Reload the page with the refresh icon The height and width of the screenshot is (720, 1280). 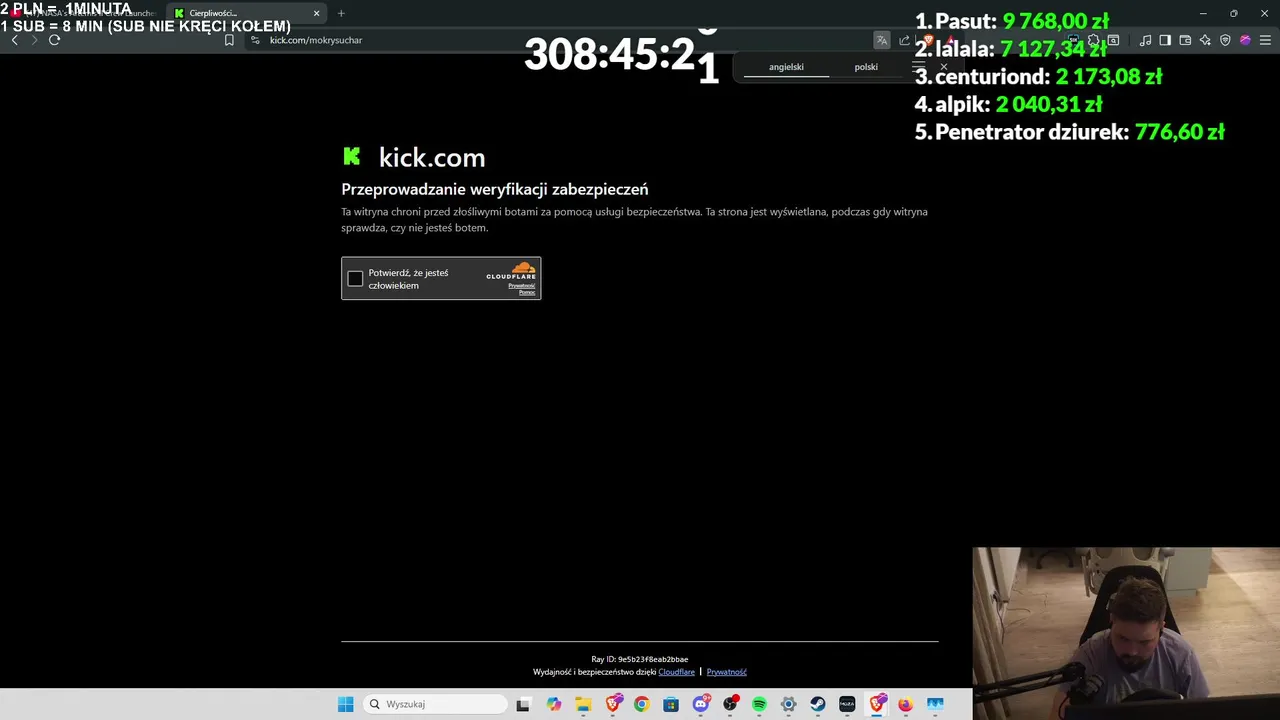click(54, 40)
